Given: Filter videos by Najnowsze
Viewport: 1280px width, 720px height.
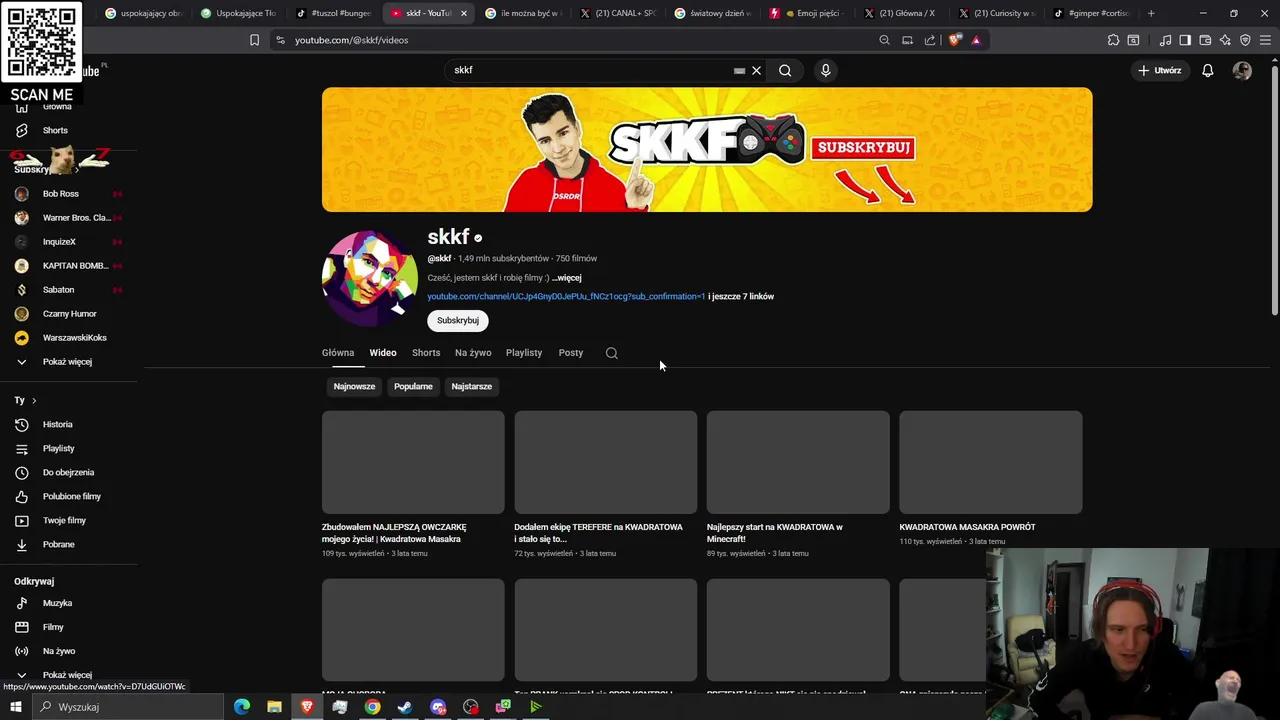Looking at the screenshot, I should click(354, 386).
